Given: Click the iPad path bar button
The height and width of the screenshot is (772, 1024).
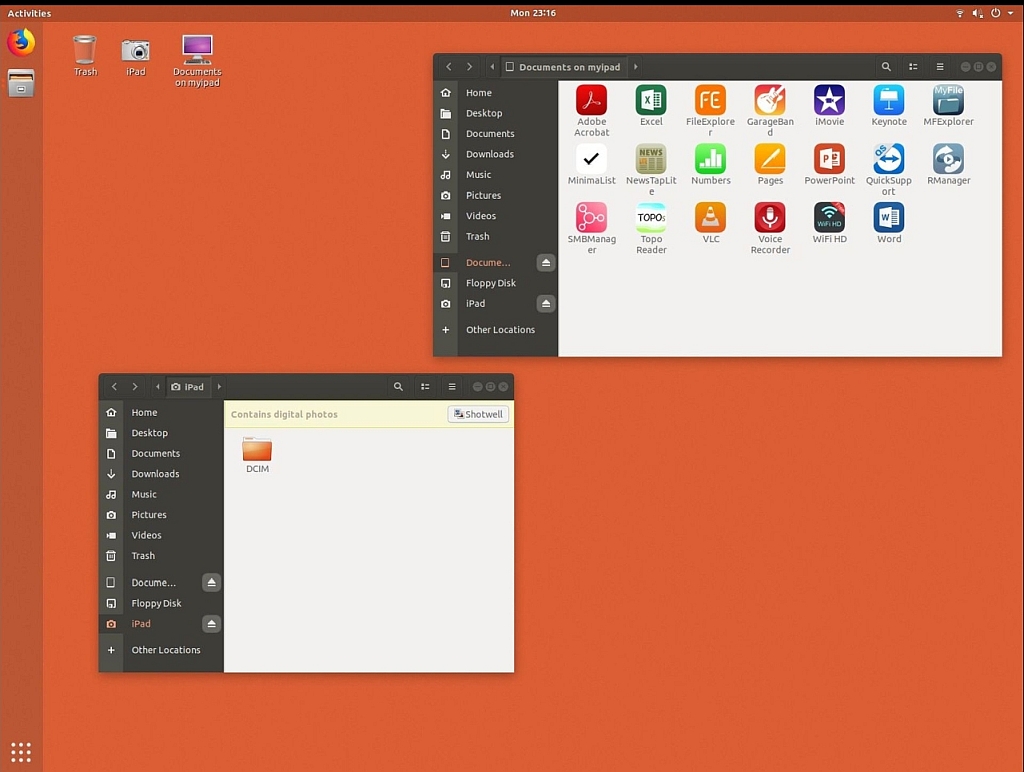Looking at the screenshot, I should (x=188, y=387).
